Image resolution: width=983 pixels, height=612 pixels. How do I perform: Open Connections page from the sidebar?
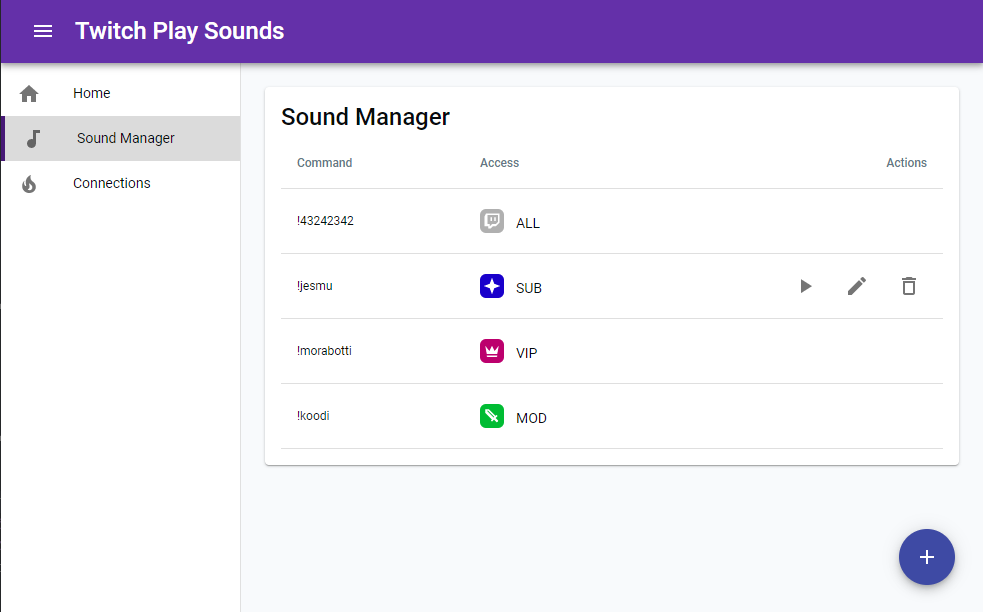point(112,183)
